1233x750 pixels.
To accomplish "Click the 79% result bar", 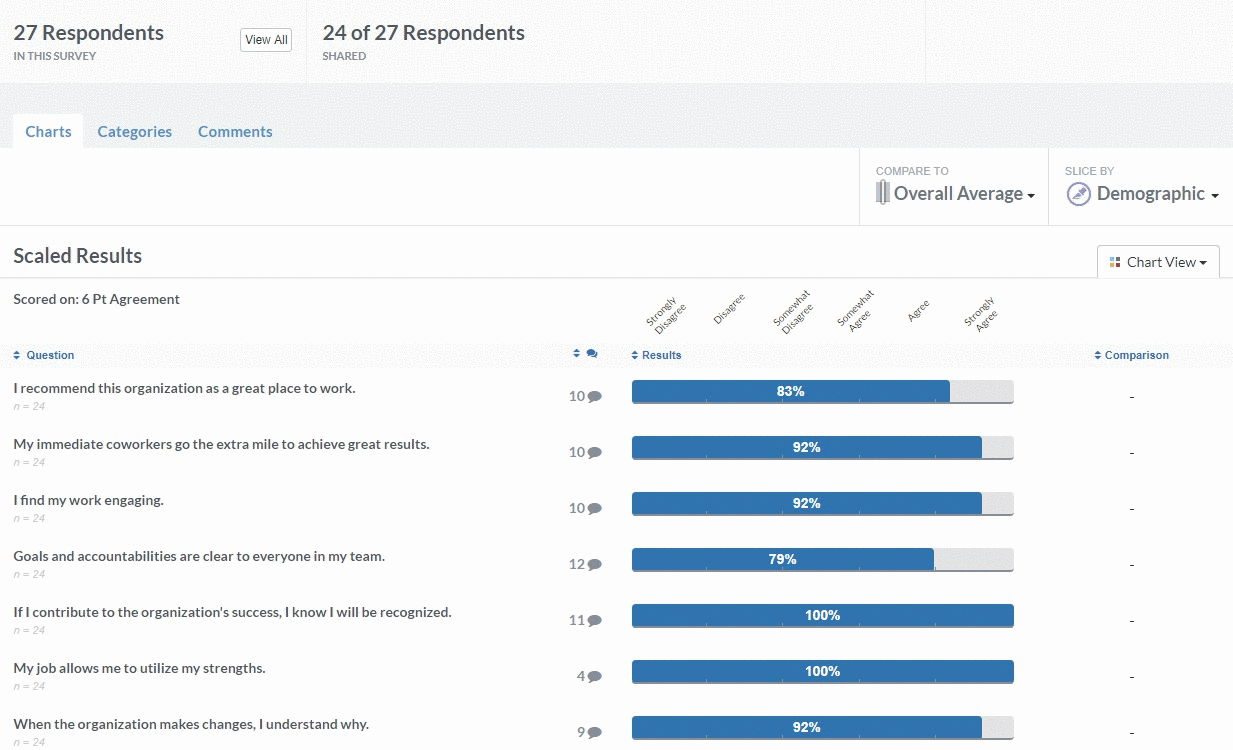I will pyautogui.click(x=783, y=559).
